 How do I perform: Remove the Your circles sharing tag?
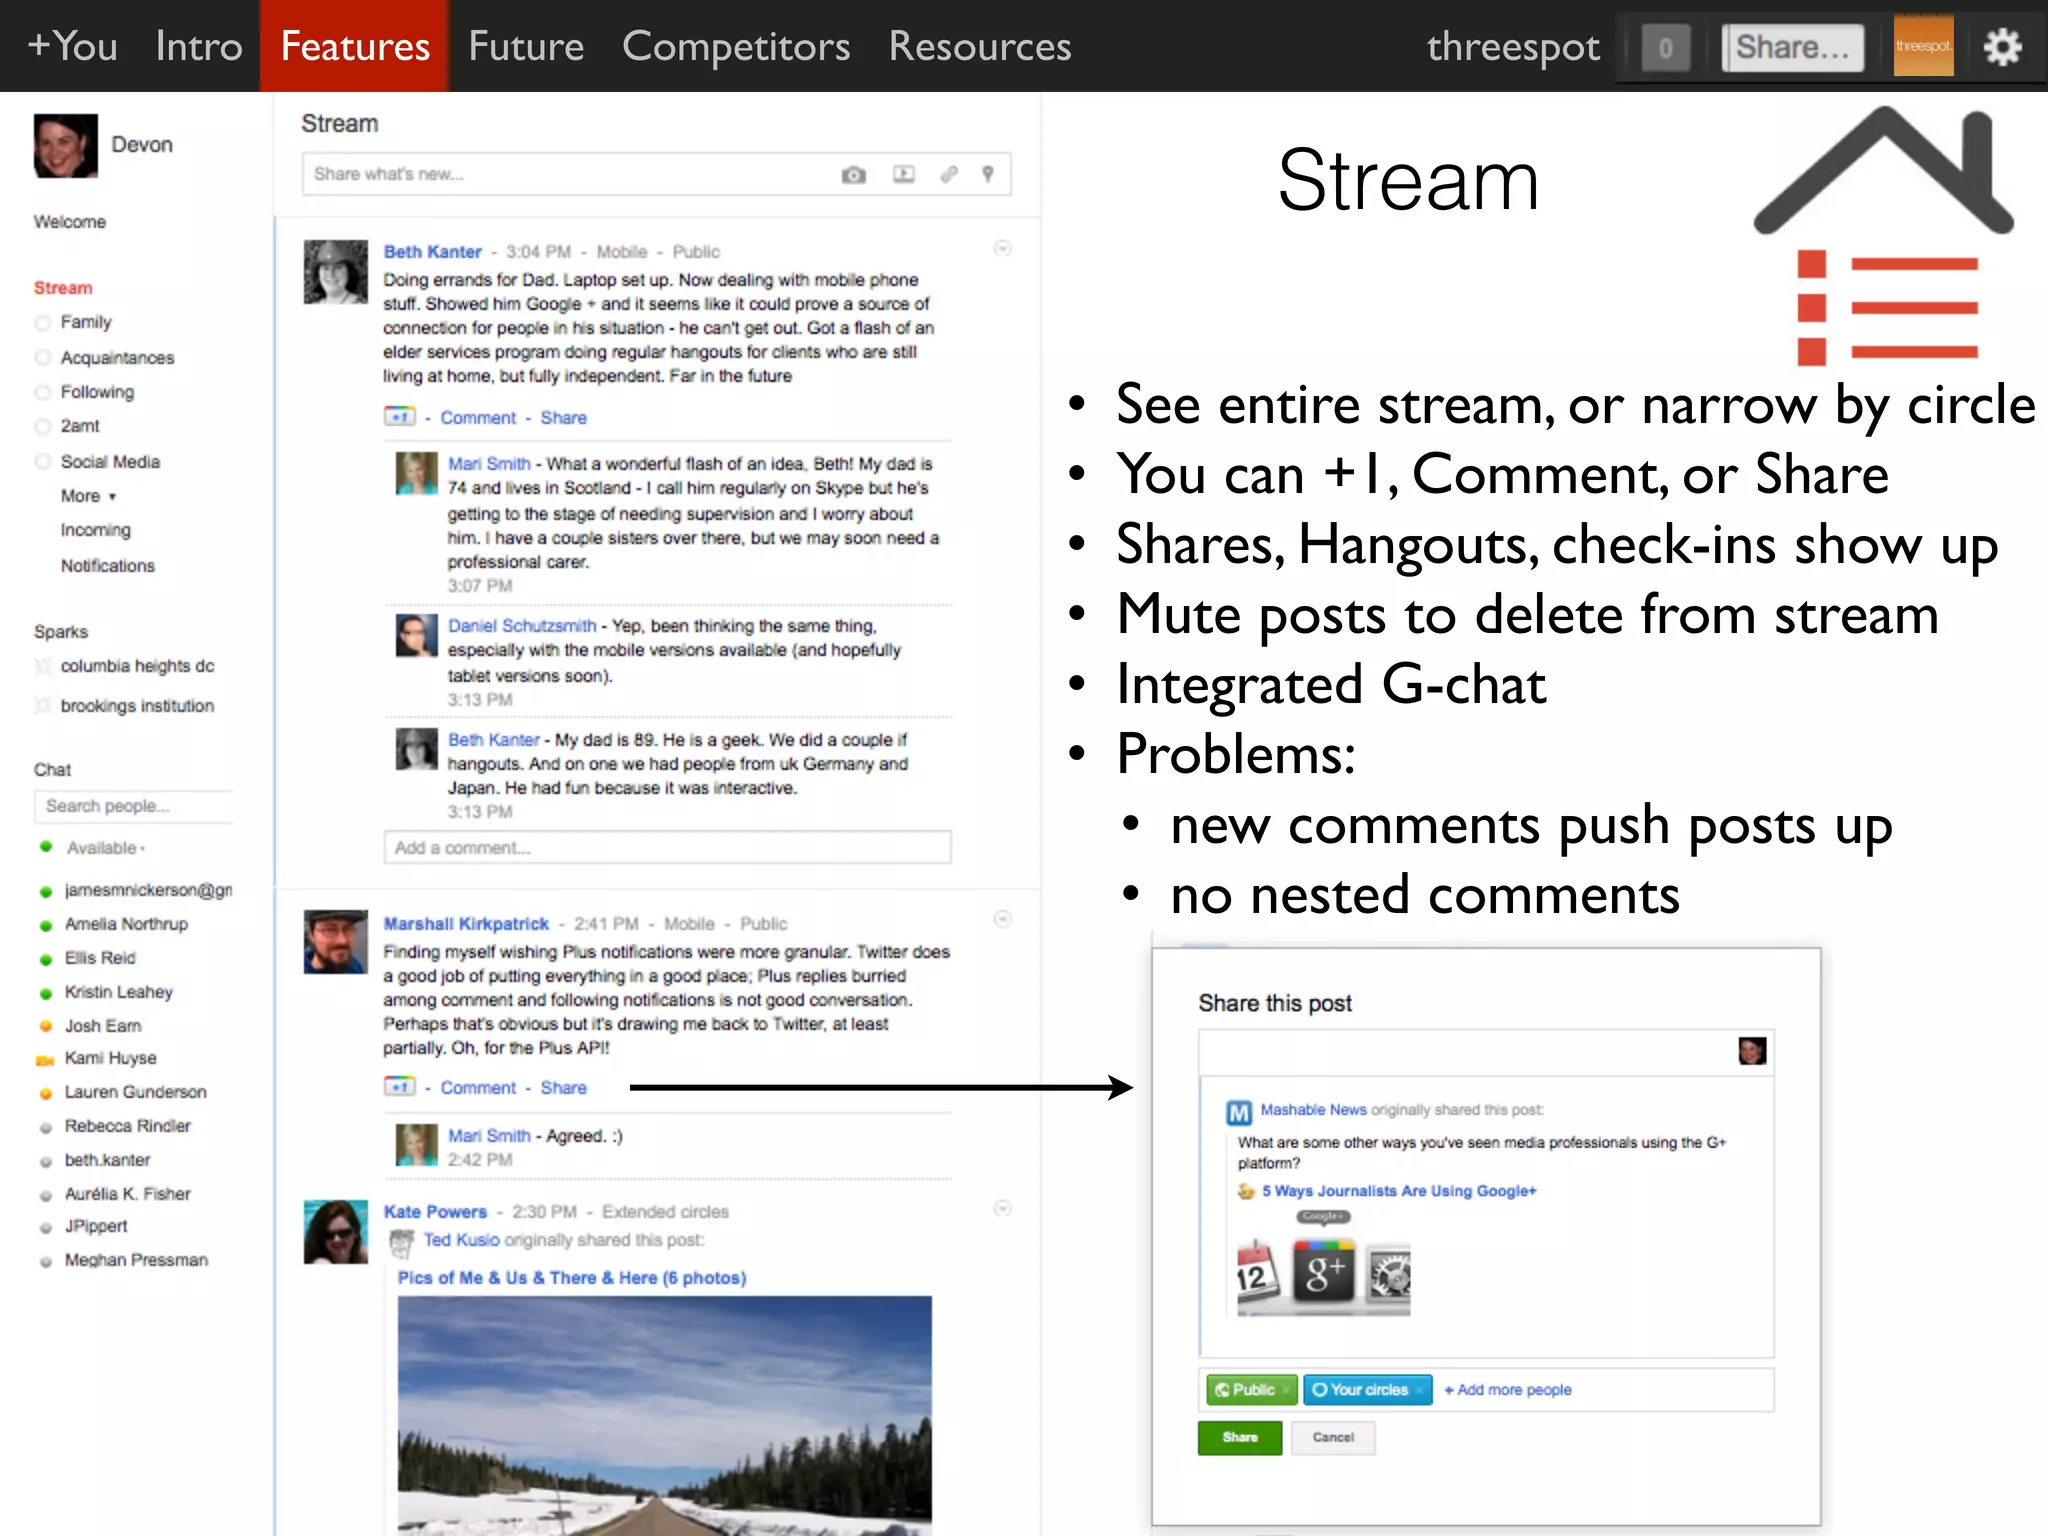point(1418,1390)
